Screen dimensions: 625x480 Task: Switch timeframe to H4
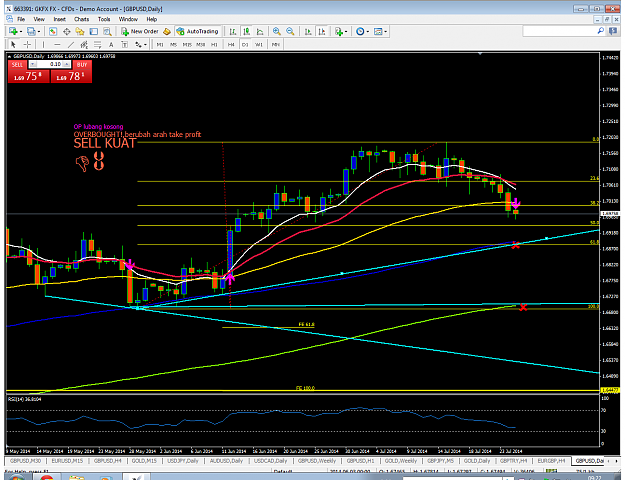coord(231,44)
